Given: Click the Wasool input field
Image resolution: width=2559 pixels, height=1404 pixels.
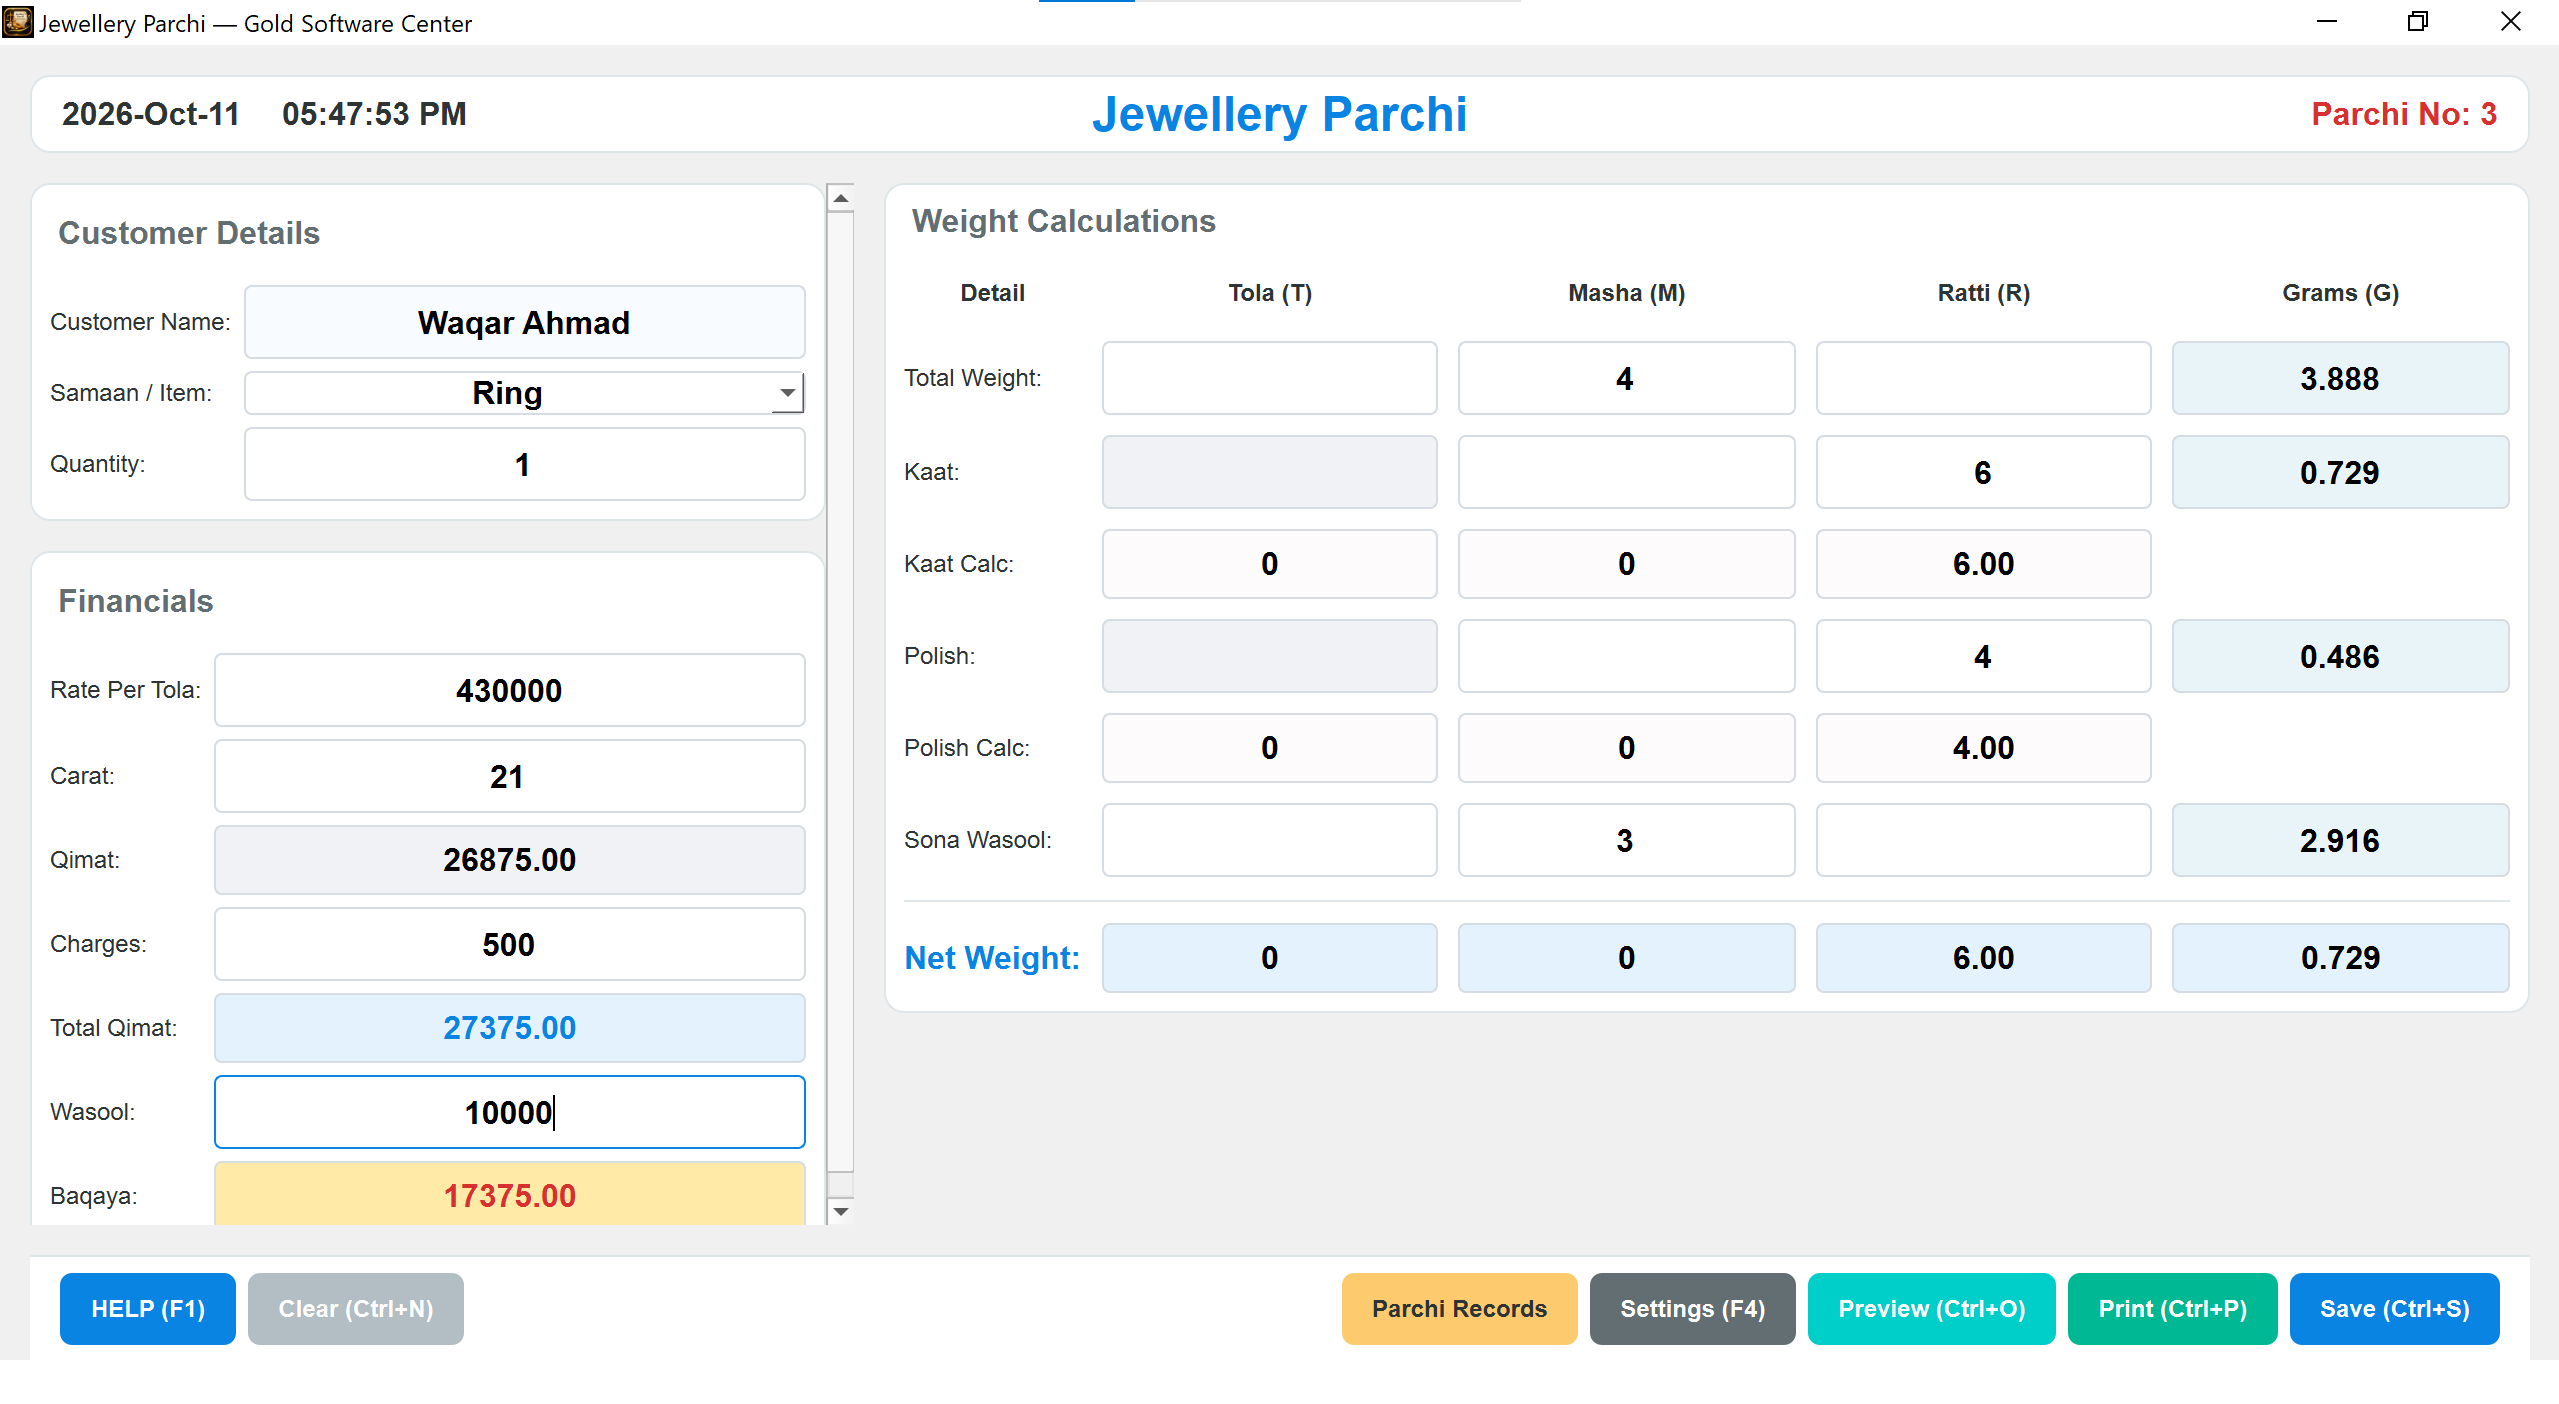Looking at the screenshot, I should click(x=509, y=1112).
